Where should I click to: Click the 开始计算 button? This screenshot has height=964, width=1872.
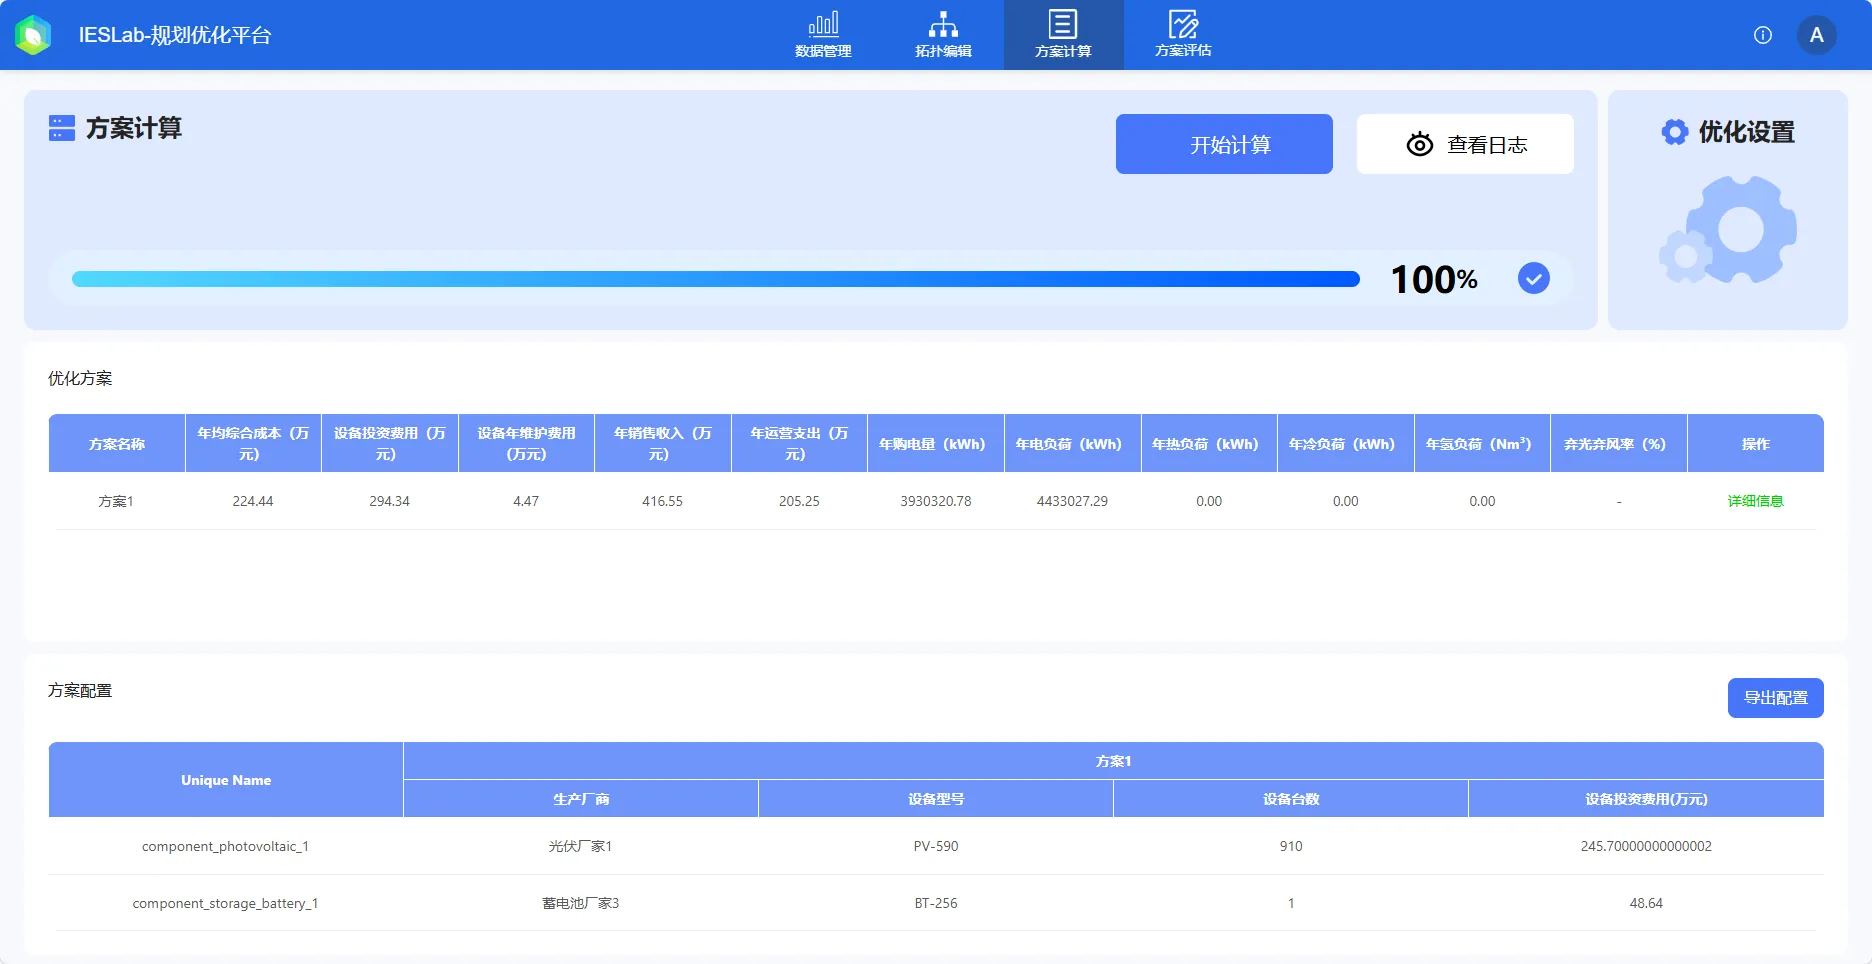tap(1224, 144)
